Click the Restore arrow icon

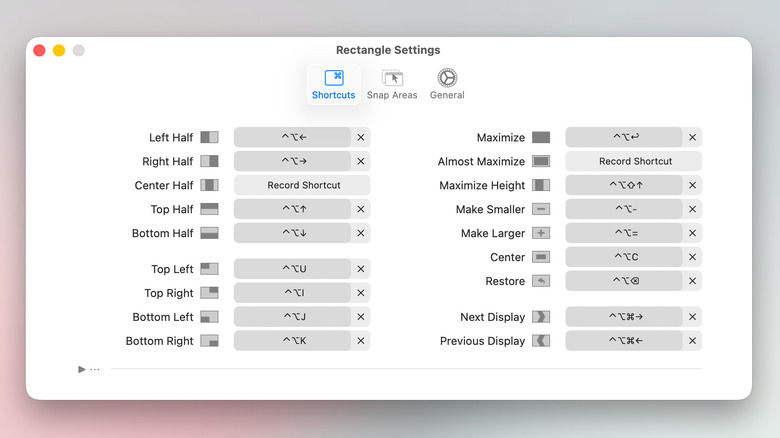point(541,281)
